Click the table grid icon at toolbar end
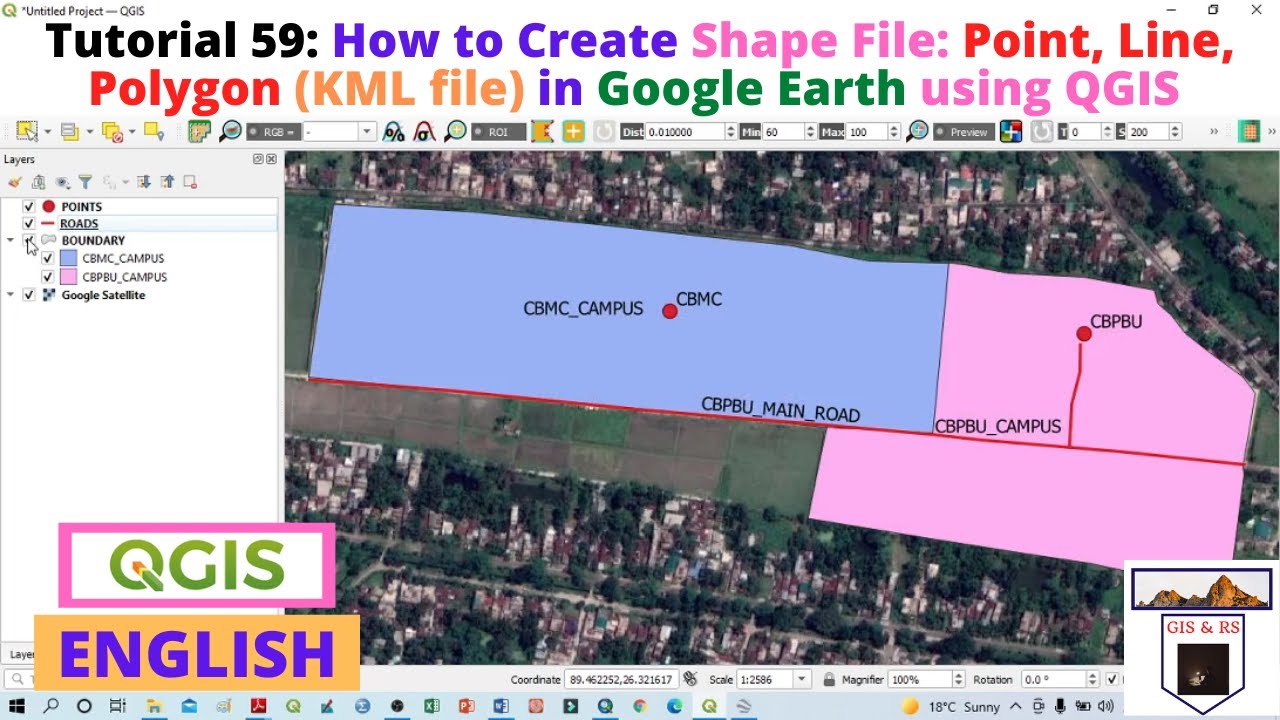Image resolution: width=1280 pixels, height=720 pixels. [x=1248, y=131]
